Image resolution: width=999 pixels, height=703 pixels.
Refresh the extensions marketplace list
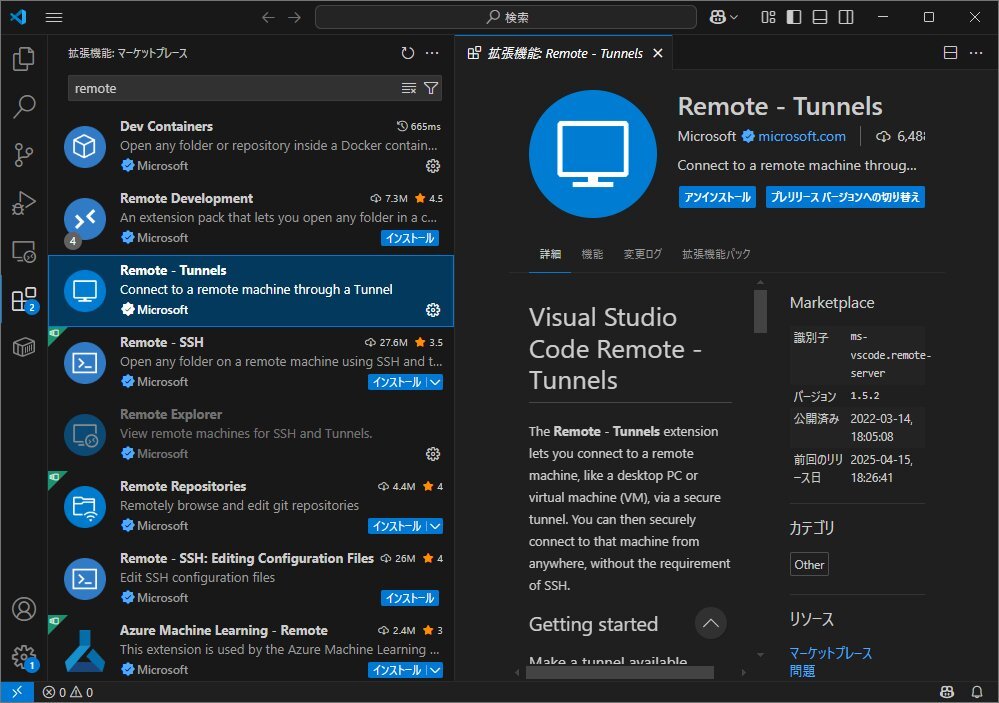click(408, 53)
